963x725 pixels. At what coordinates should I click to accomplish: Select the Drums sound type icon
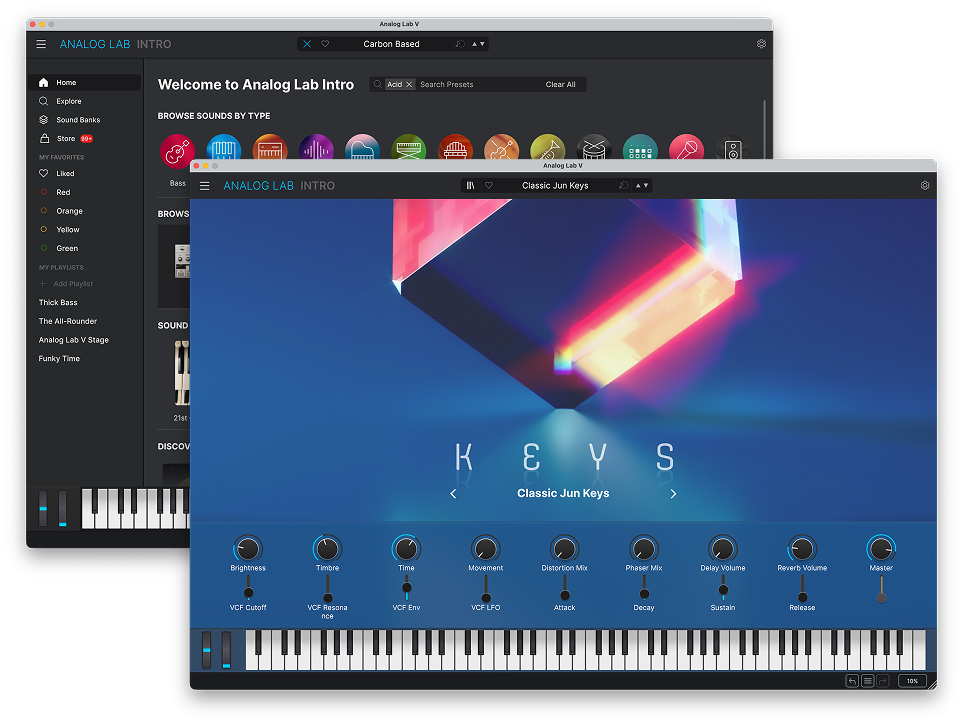coord(594,150)
